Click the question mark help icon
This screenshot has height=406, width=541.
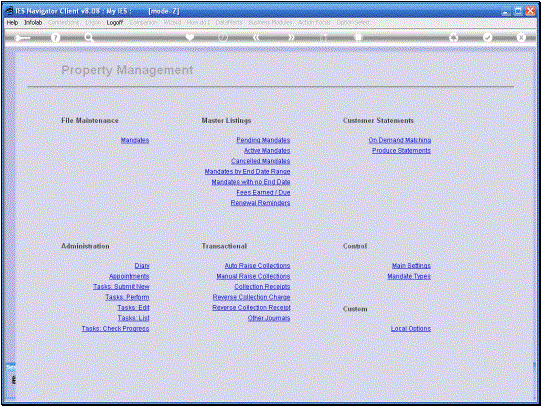point(55,38)
